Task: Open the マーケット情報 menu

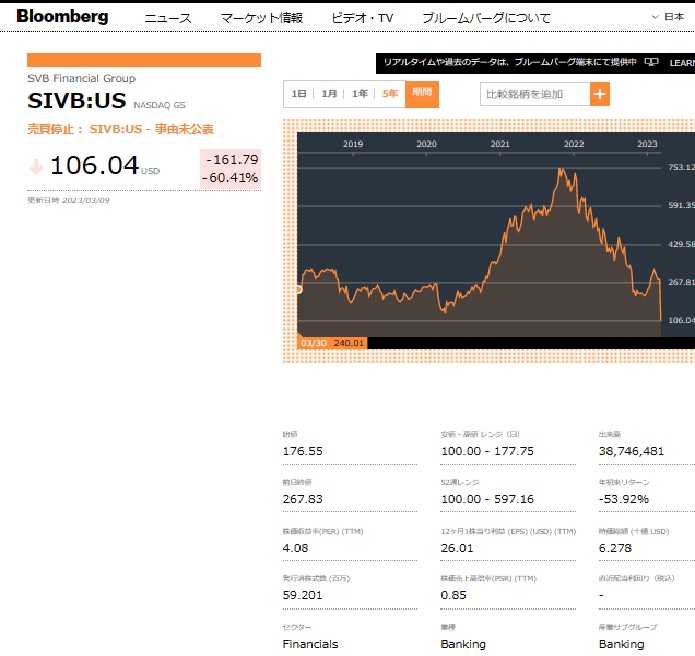Action: pyautogui.click(x=262, y=18)
